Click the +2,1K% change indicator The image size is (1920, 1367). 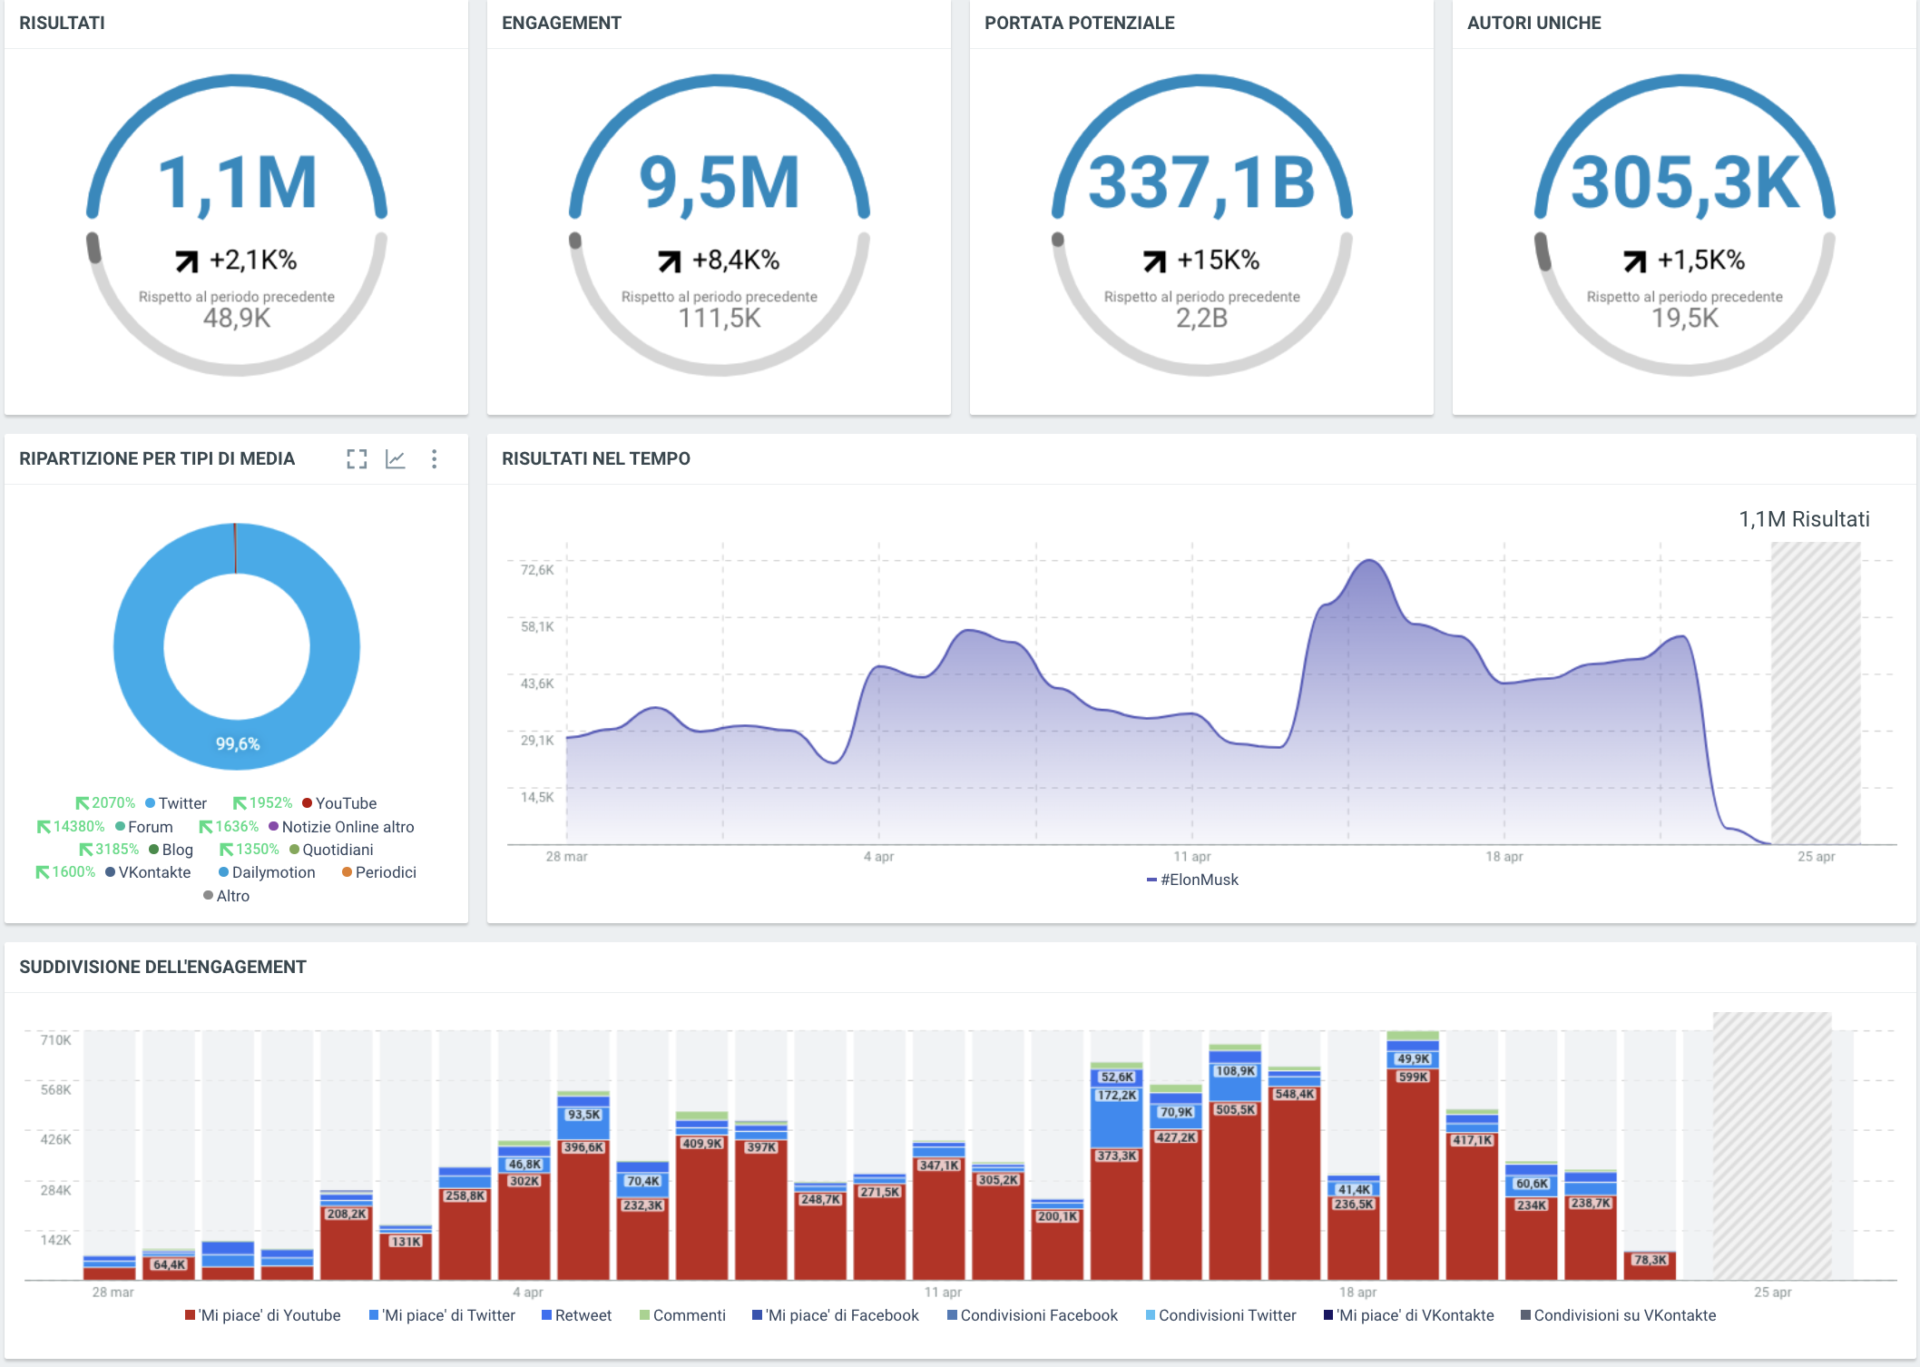(x=237, y=261)
